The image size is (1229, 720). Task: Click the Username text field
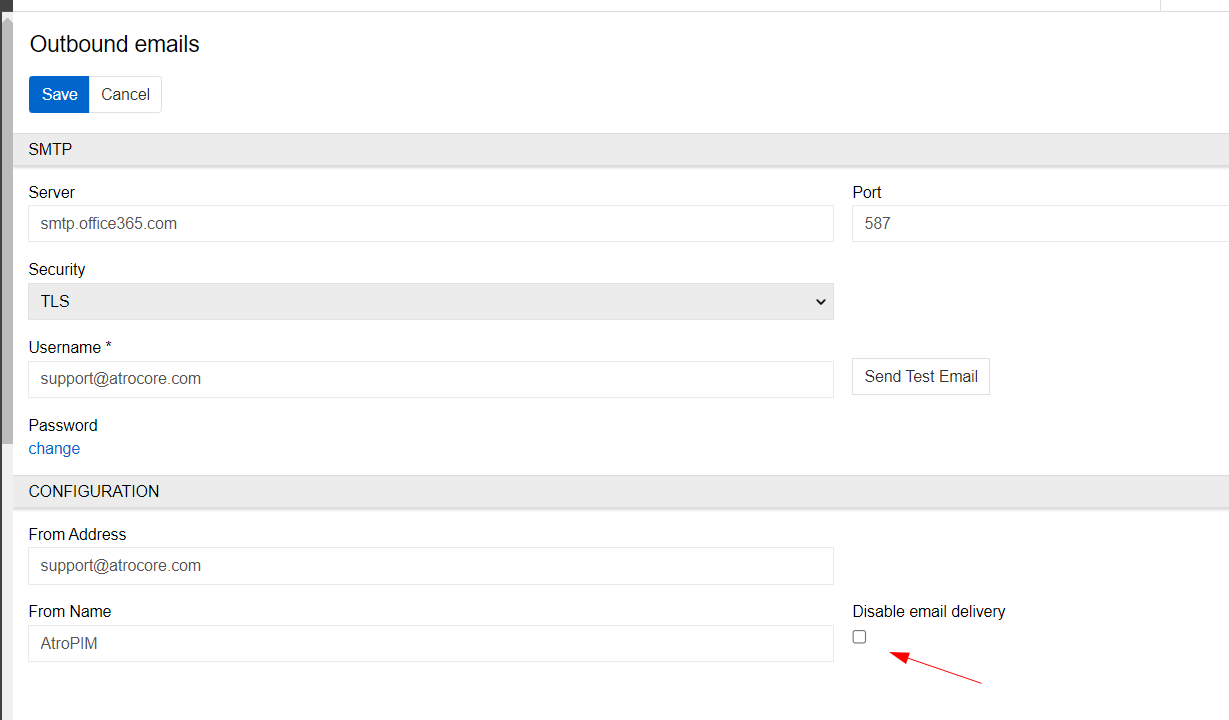[x=430, y=379]
